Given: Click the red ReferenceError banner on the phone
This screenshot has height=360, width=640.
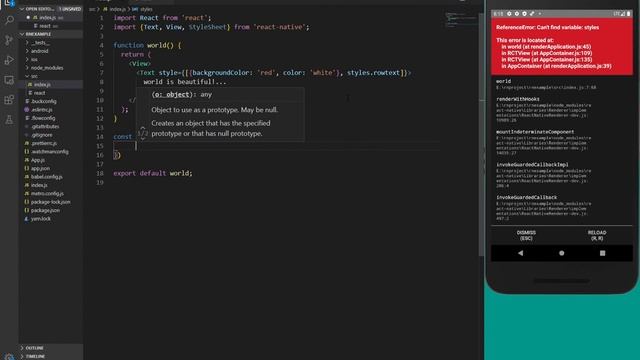Looking at the screenshot, I should [562, 47].
